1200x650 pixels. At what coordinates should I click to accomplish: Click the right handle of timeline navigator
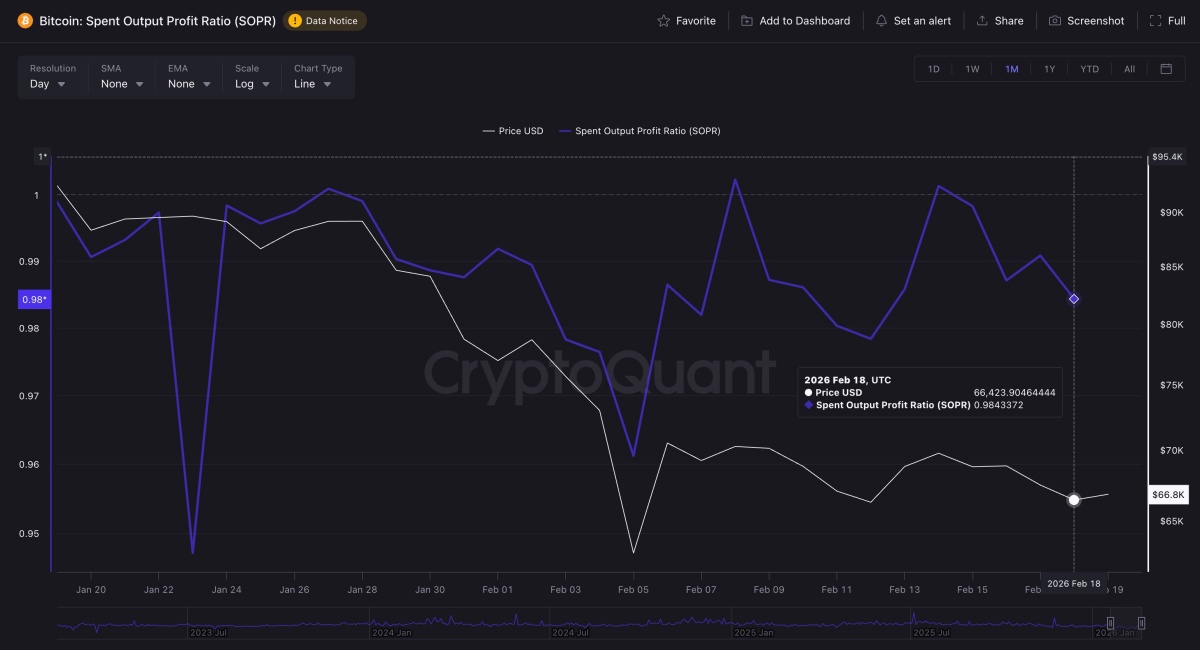pos(1141,624)
